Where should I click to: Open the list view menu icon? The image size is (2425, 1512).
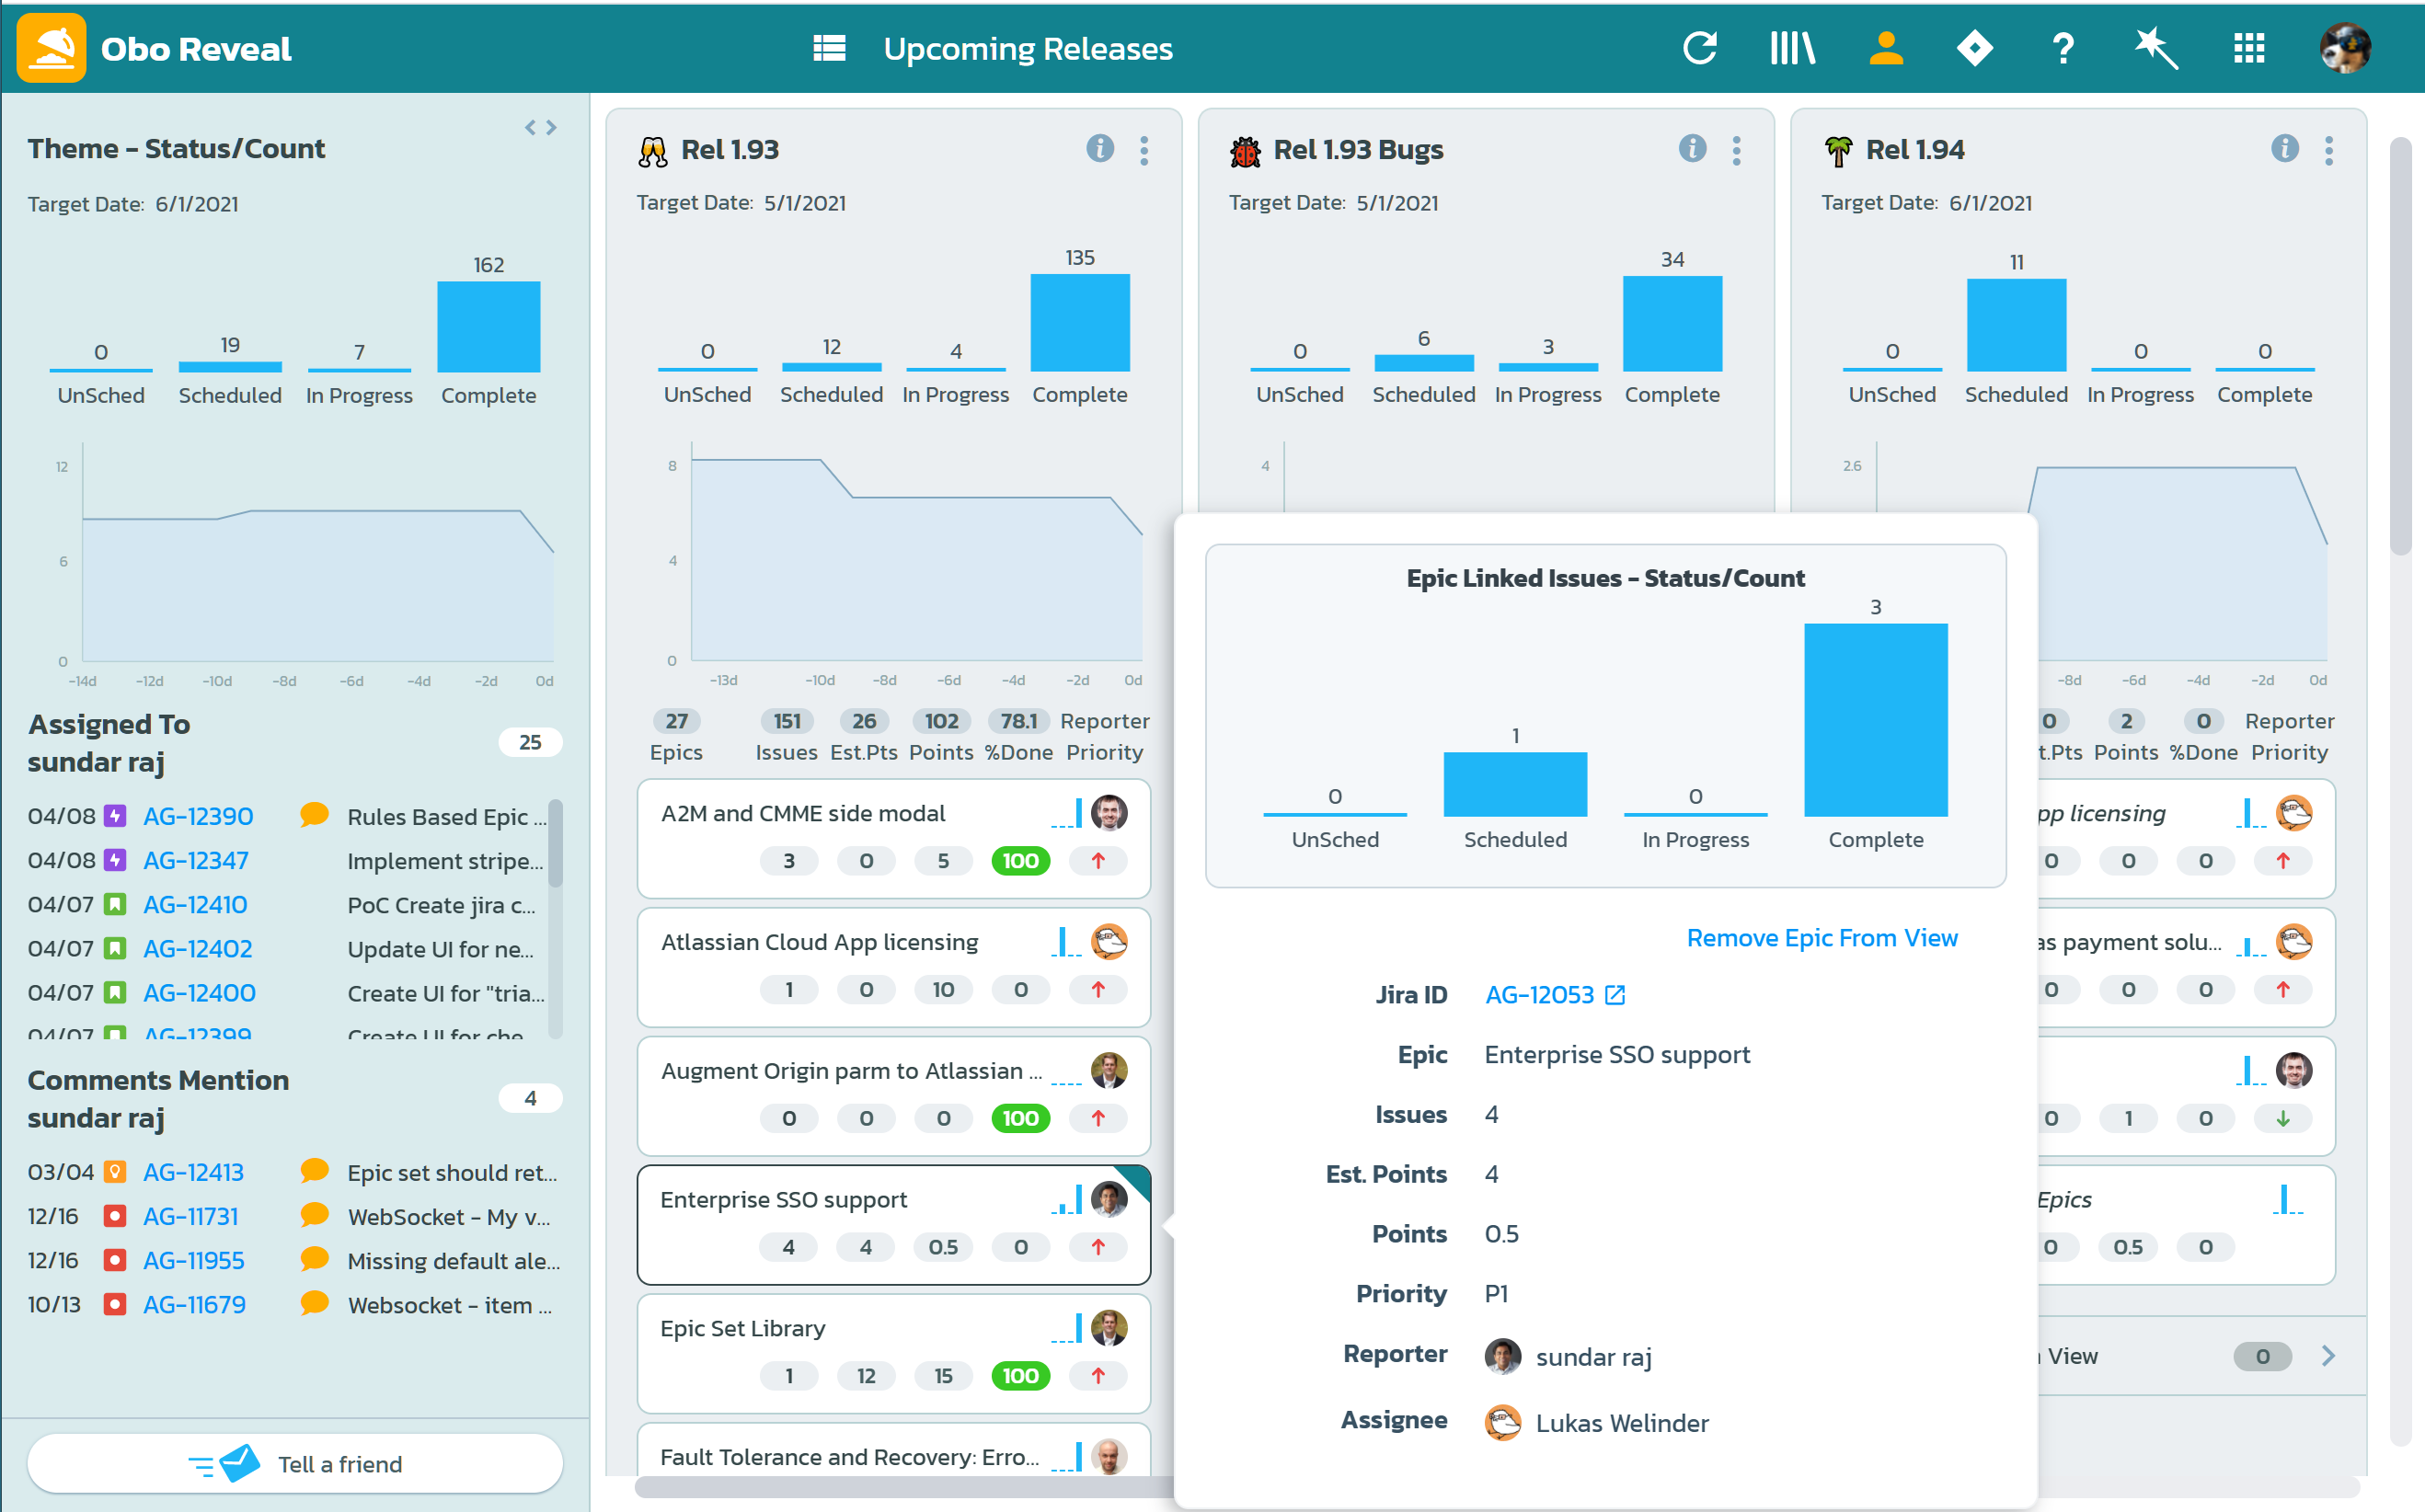pos(829,48)
